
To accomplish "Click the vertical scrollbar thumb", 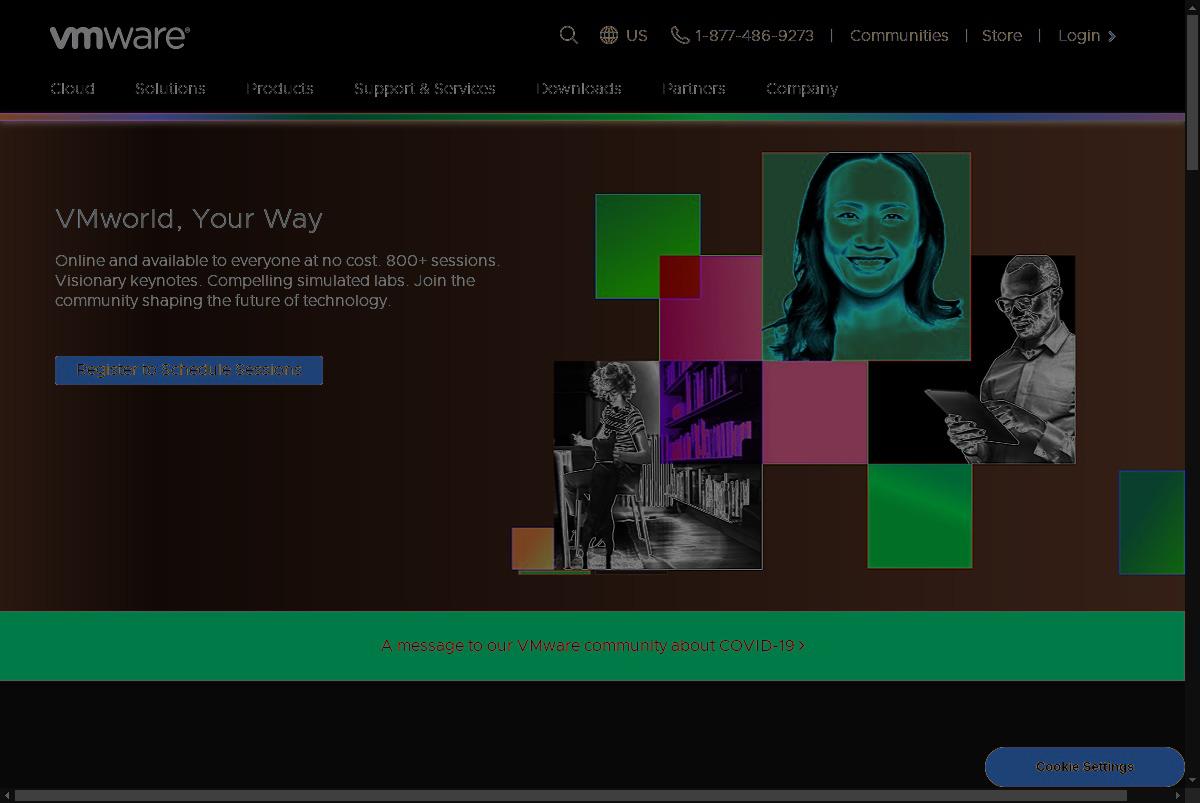I will [x=1192, y=90].
